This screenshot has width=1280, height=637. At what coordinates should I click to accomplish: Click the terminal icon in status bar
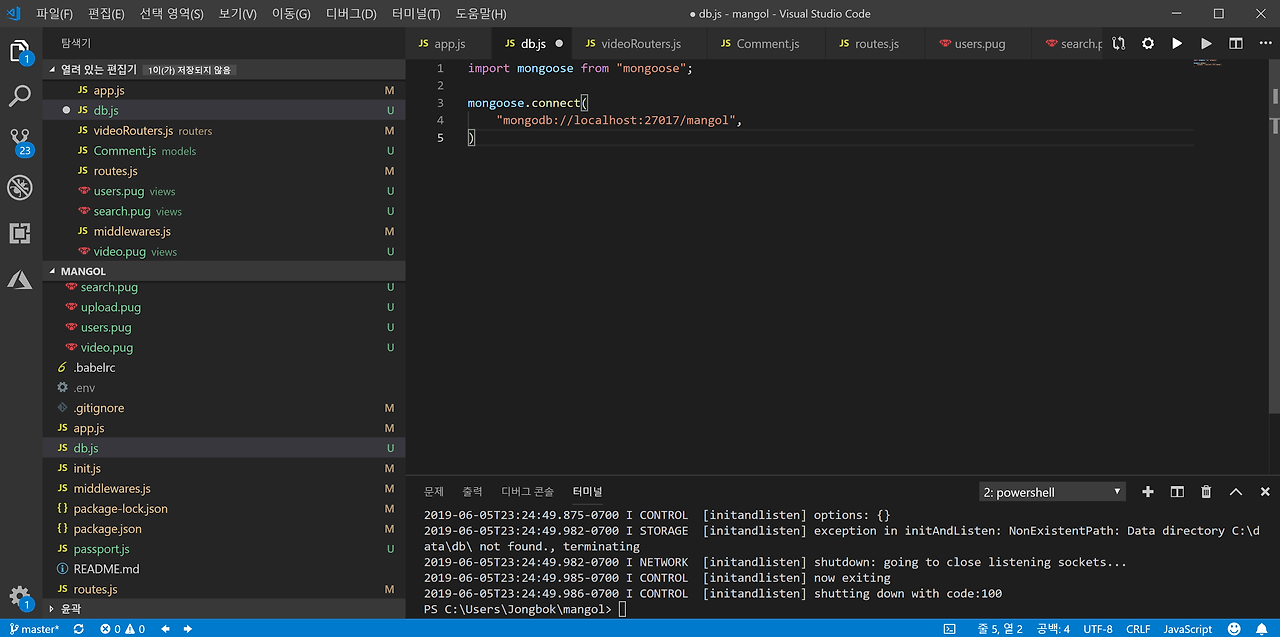point(949,629)
